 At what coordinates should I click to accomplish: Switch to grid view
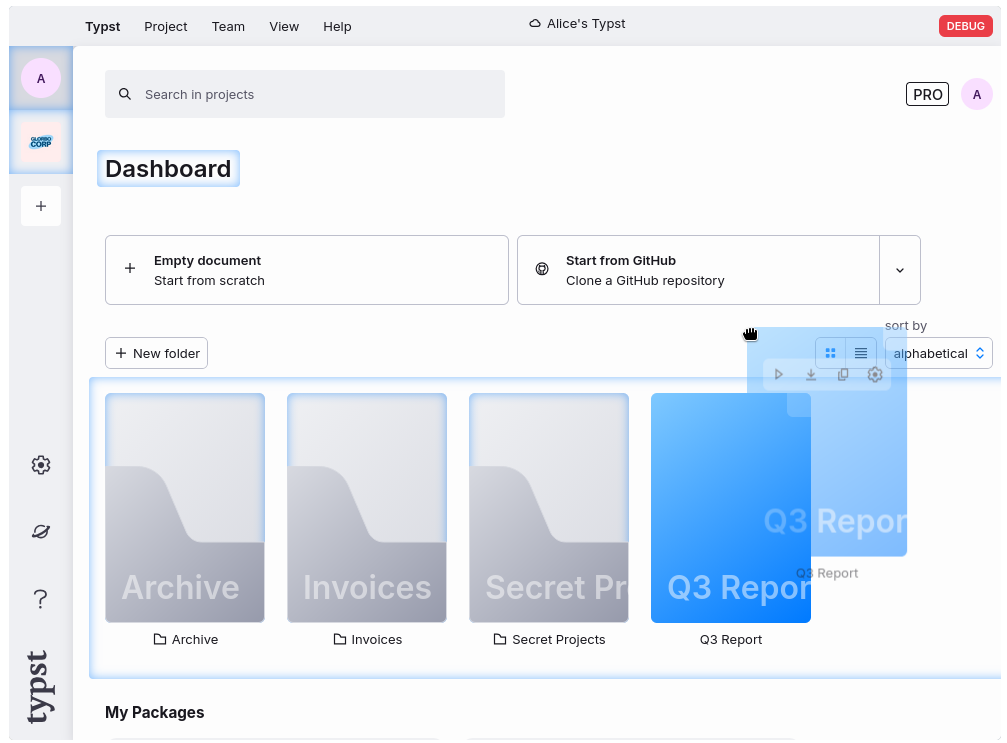[830, 353]
